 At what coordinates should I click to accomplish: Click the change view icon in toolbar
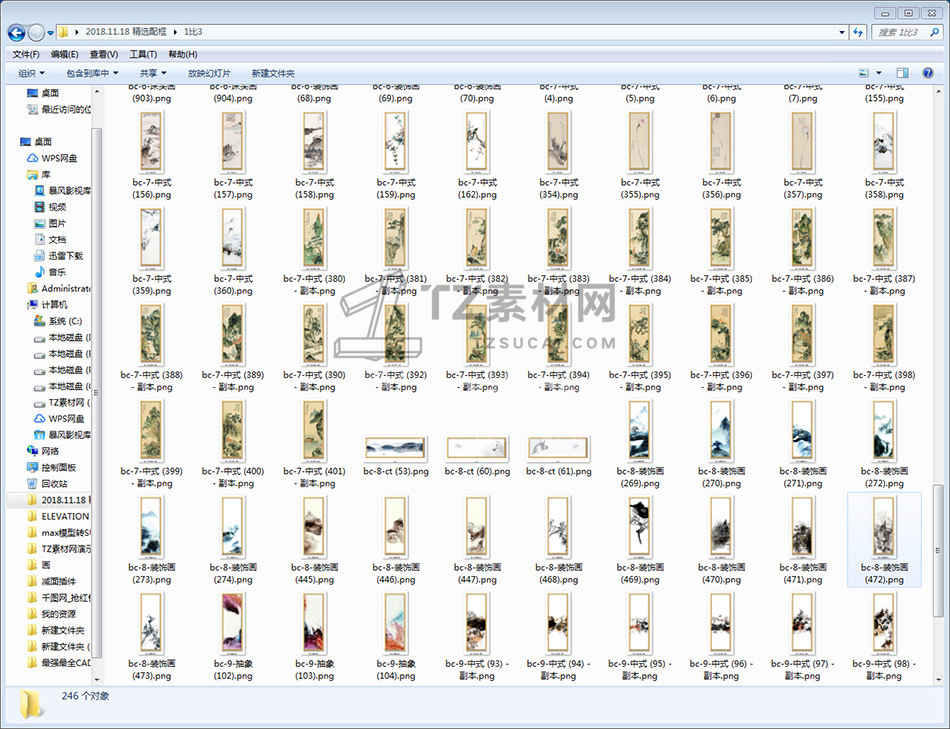[864, 73]
